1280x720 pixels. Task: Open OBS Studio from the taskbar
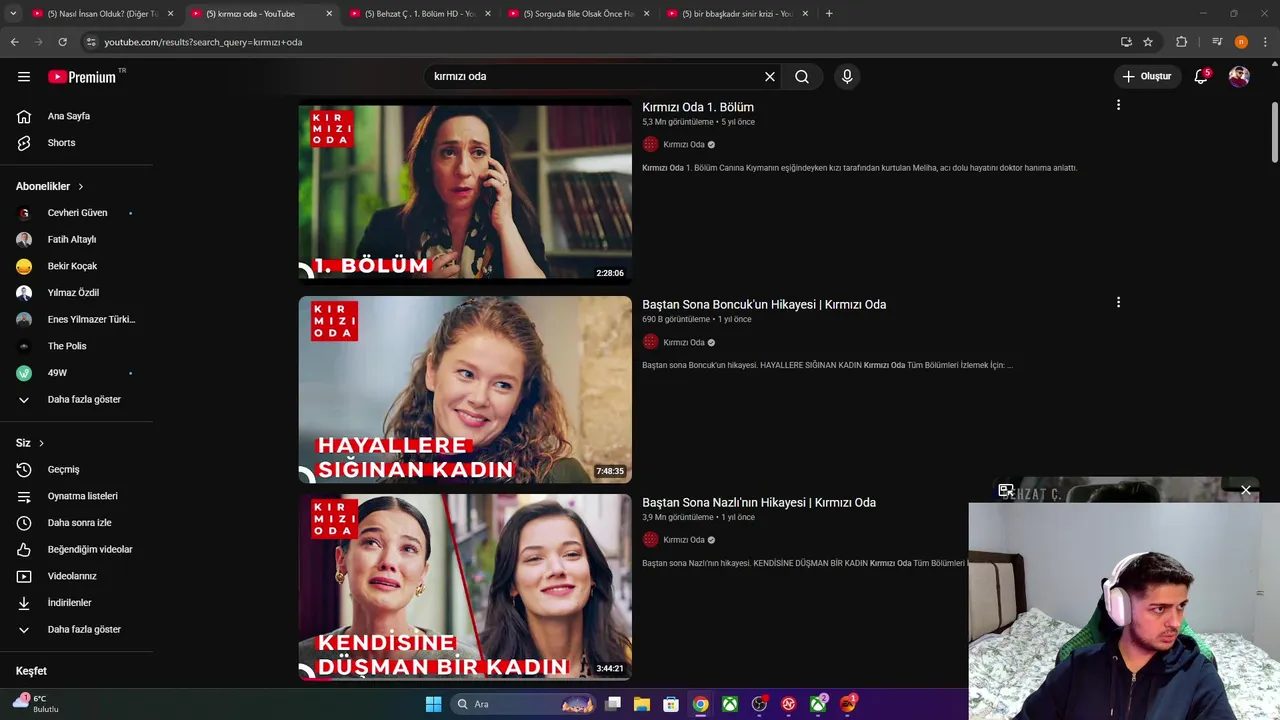[759, 704]
